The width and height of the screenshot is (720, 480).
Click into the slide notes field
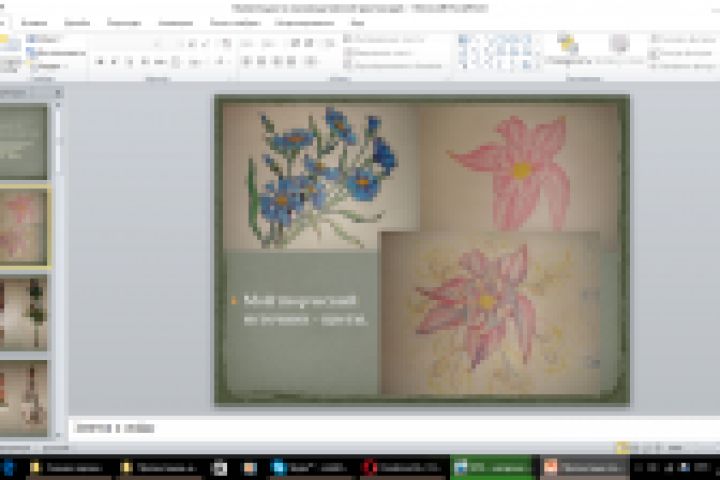click(x=394, y=429)
